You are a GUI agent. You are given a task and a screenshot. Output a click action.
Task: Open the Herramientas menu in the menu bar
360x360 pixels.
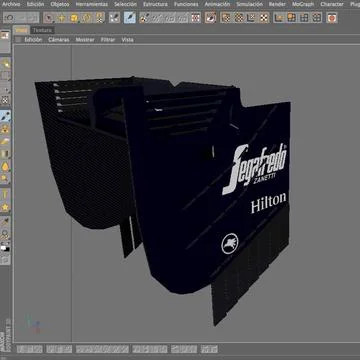click(x=92, y=4)
